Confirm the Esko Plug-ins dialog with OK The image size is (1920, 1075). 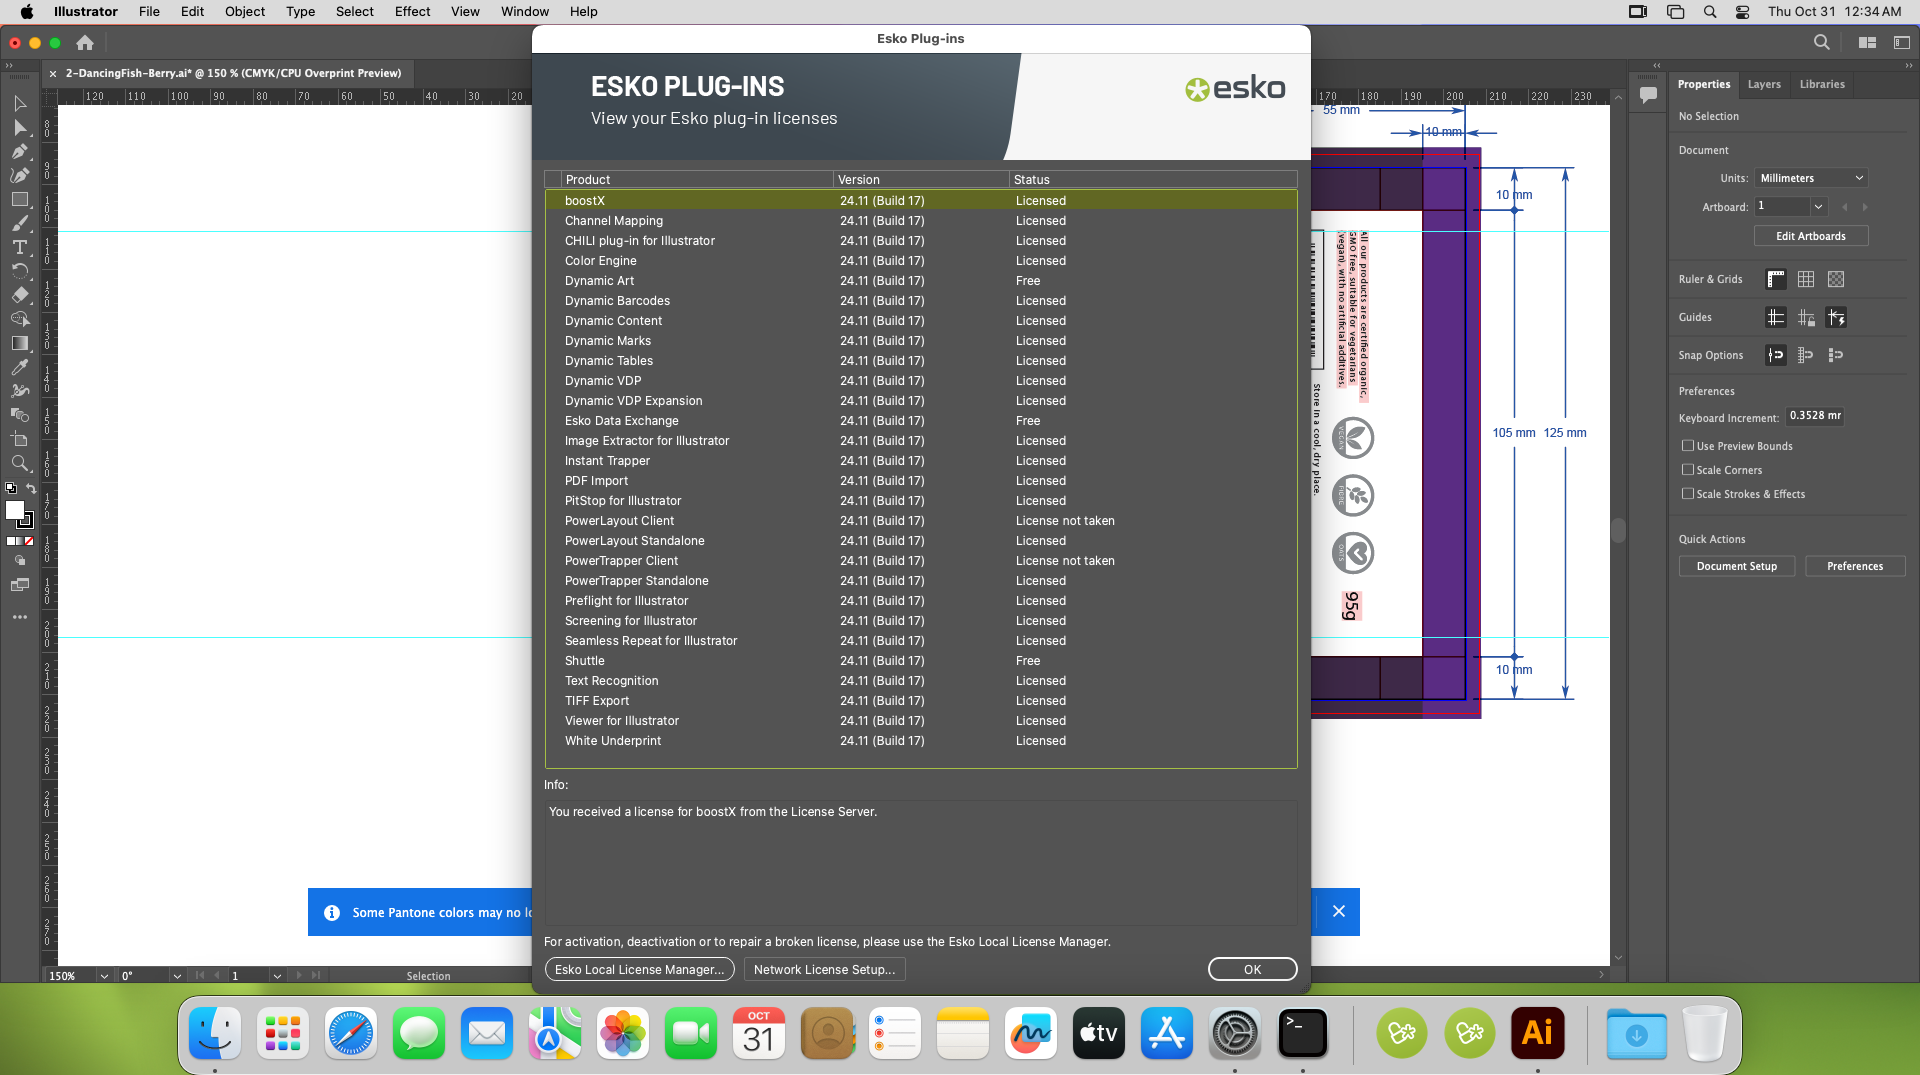tap(1252, 970)
